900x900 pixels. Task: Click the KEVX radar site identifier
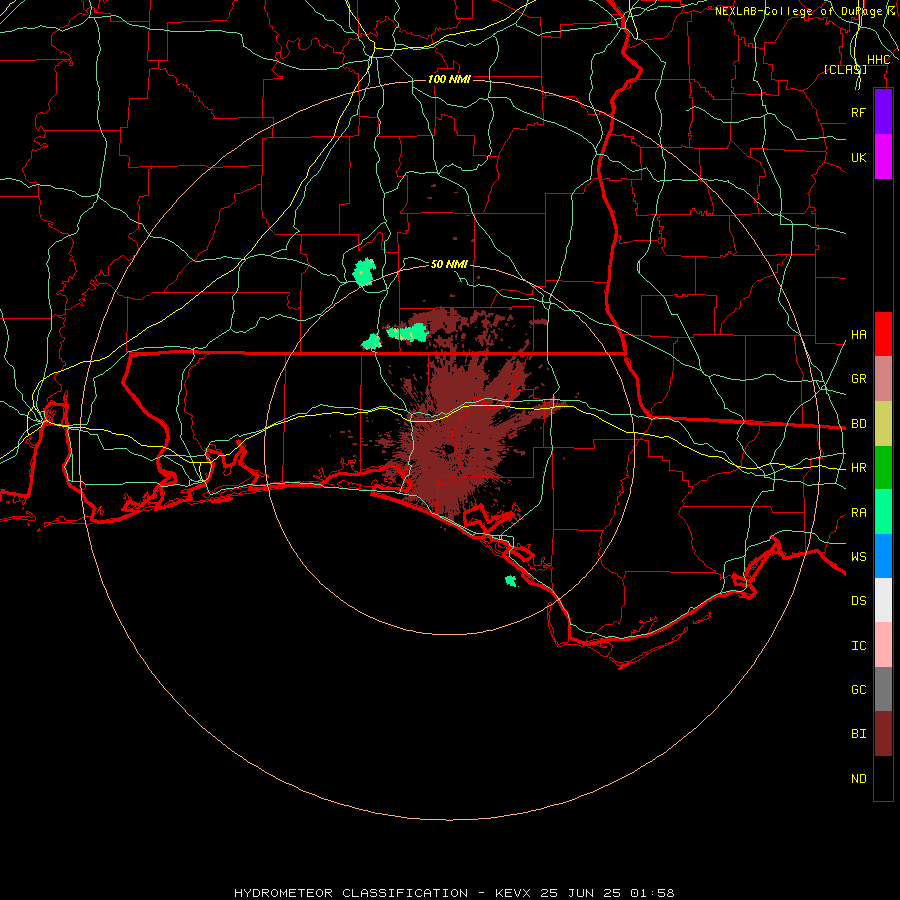pos(513,893)
